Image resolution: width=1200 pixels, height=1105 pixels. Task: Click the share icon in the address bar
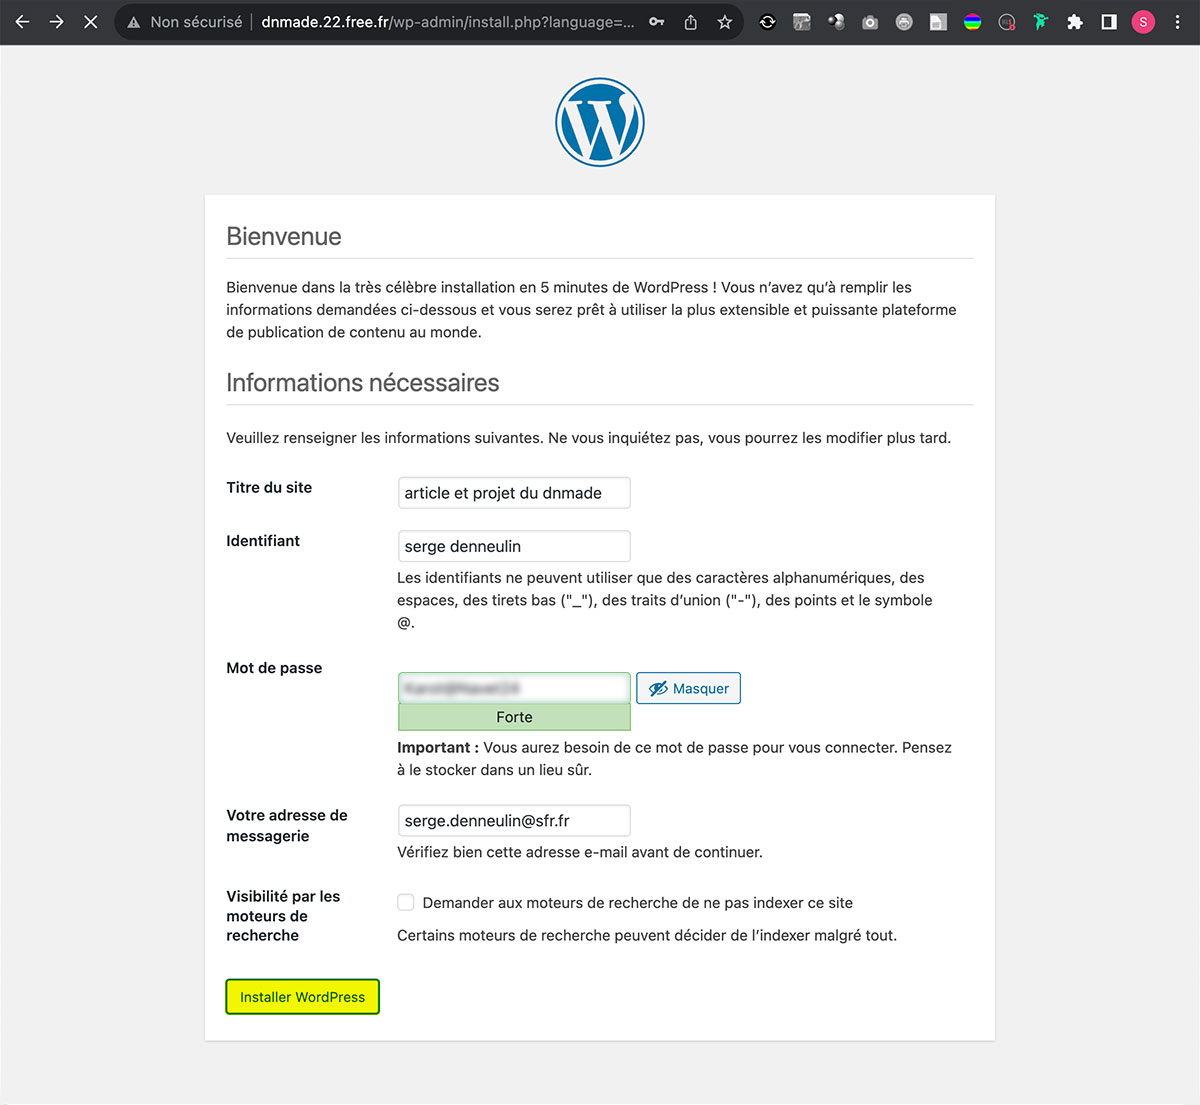[x=691, y=21]
